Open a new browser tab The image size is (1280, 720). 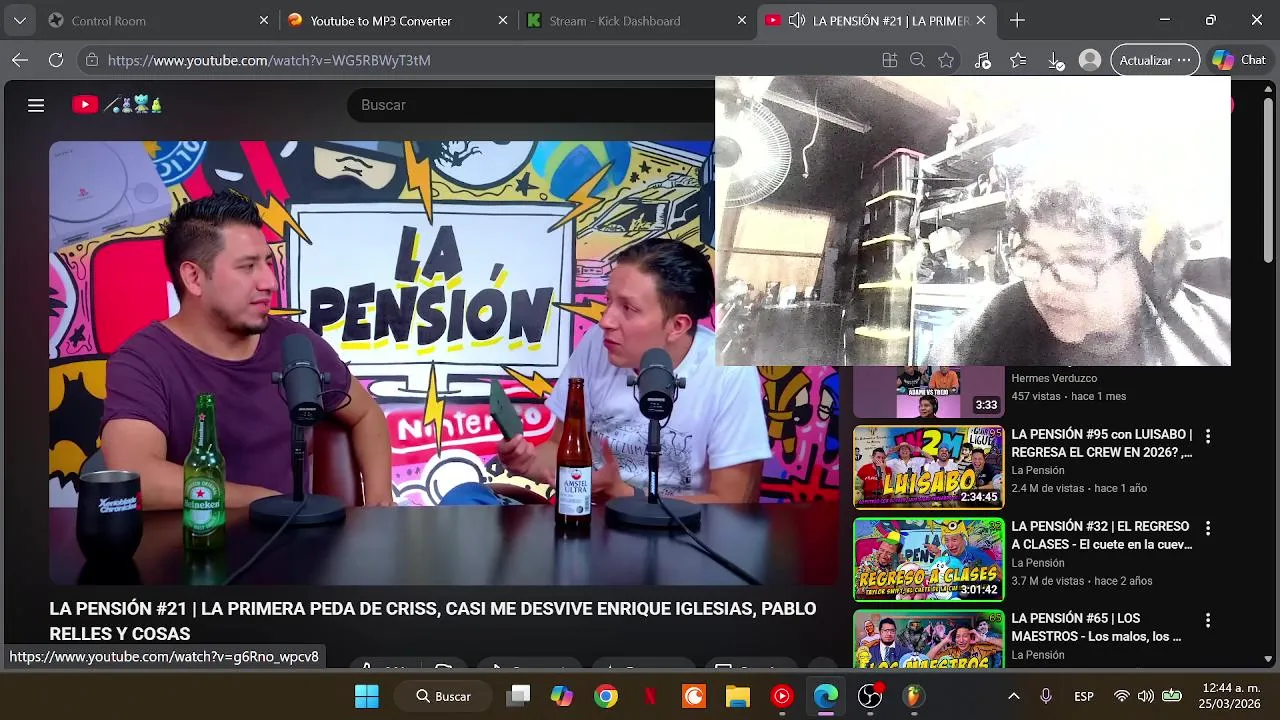pyautogui.click(x=1017, y=20)
